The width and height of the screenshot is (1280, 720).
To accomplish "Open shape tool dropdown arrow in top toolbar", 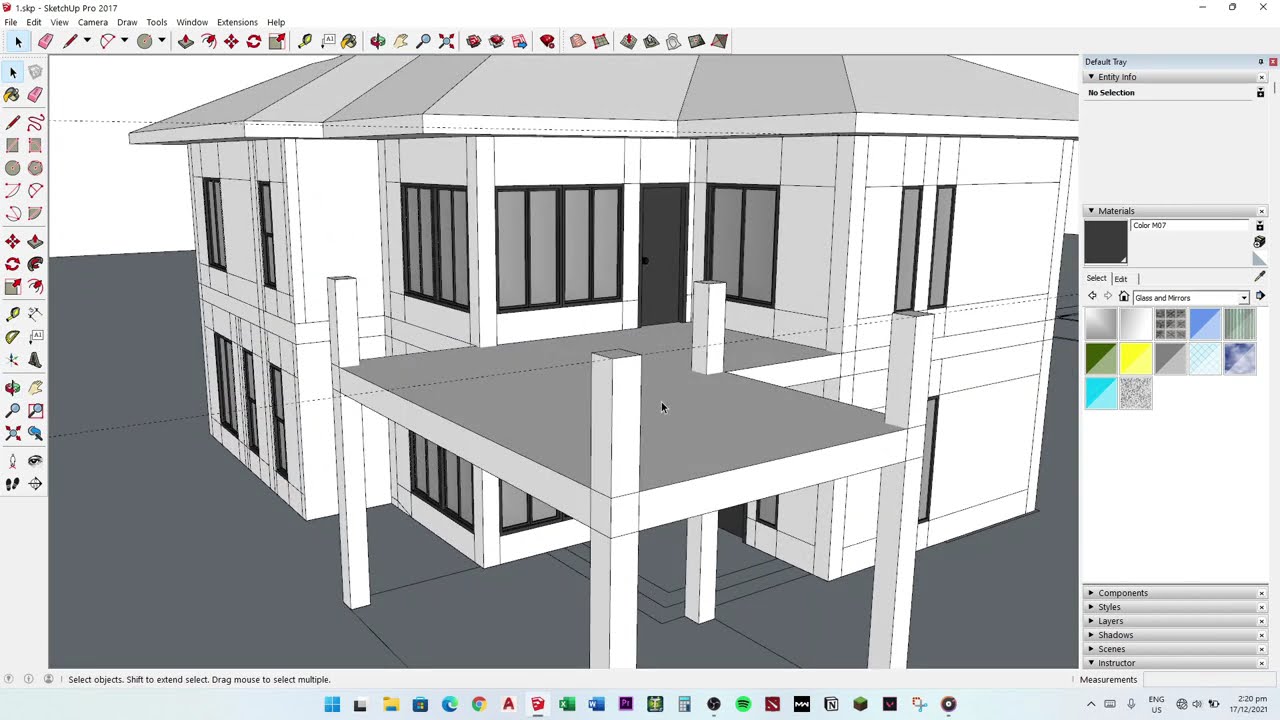I will pos(161,41).
